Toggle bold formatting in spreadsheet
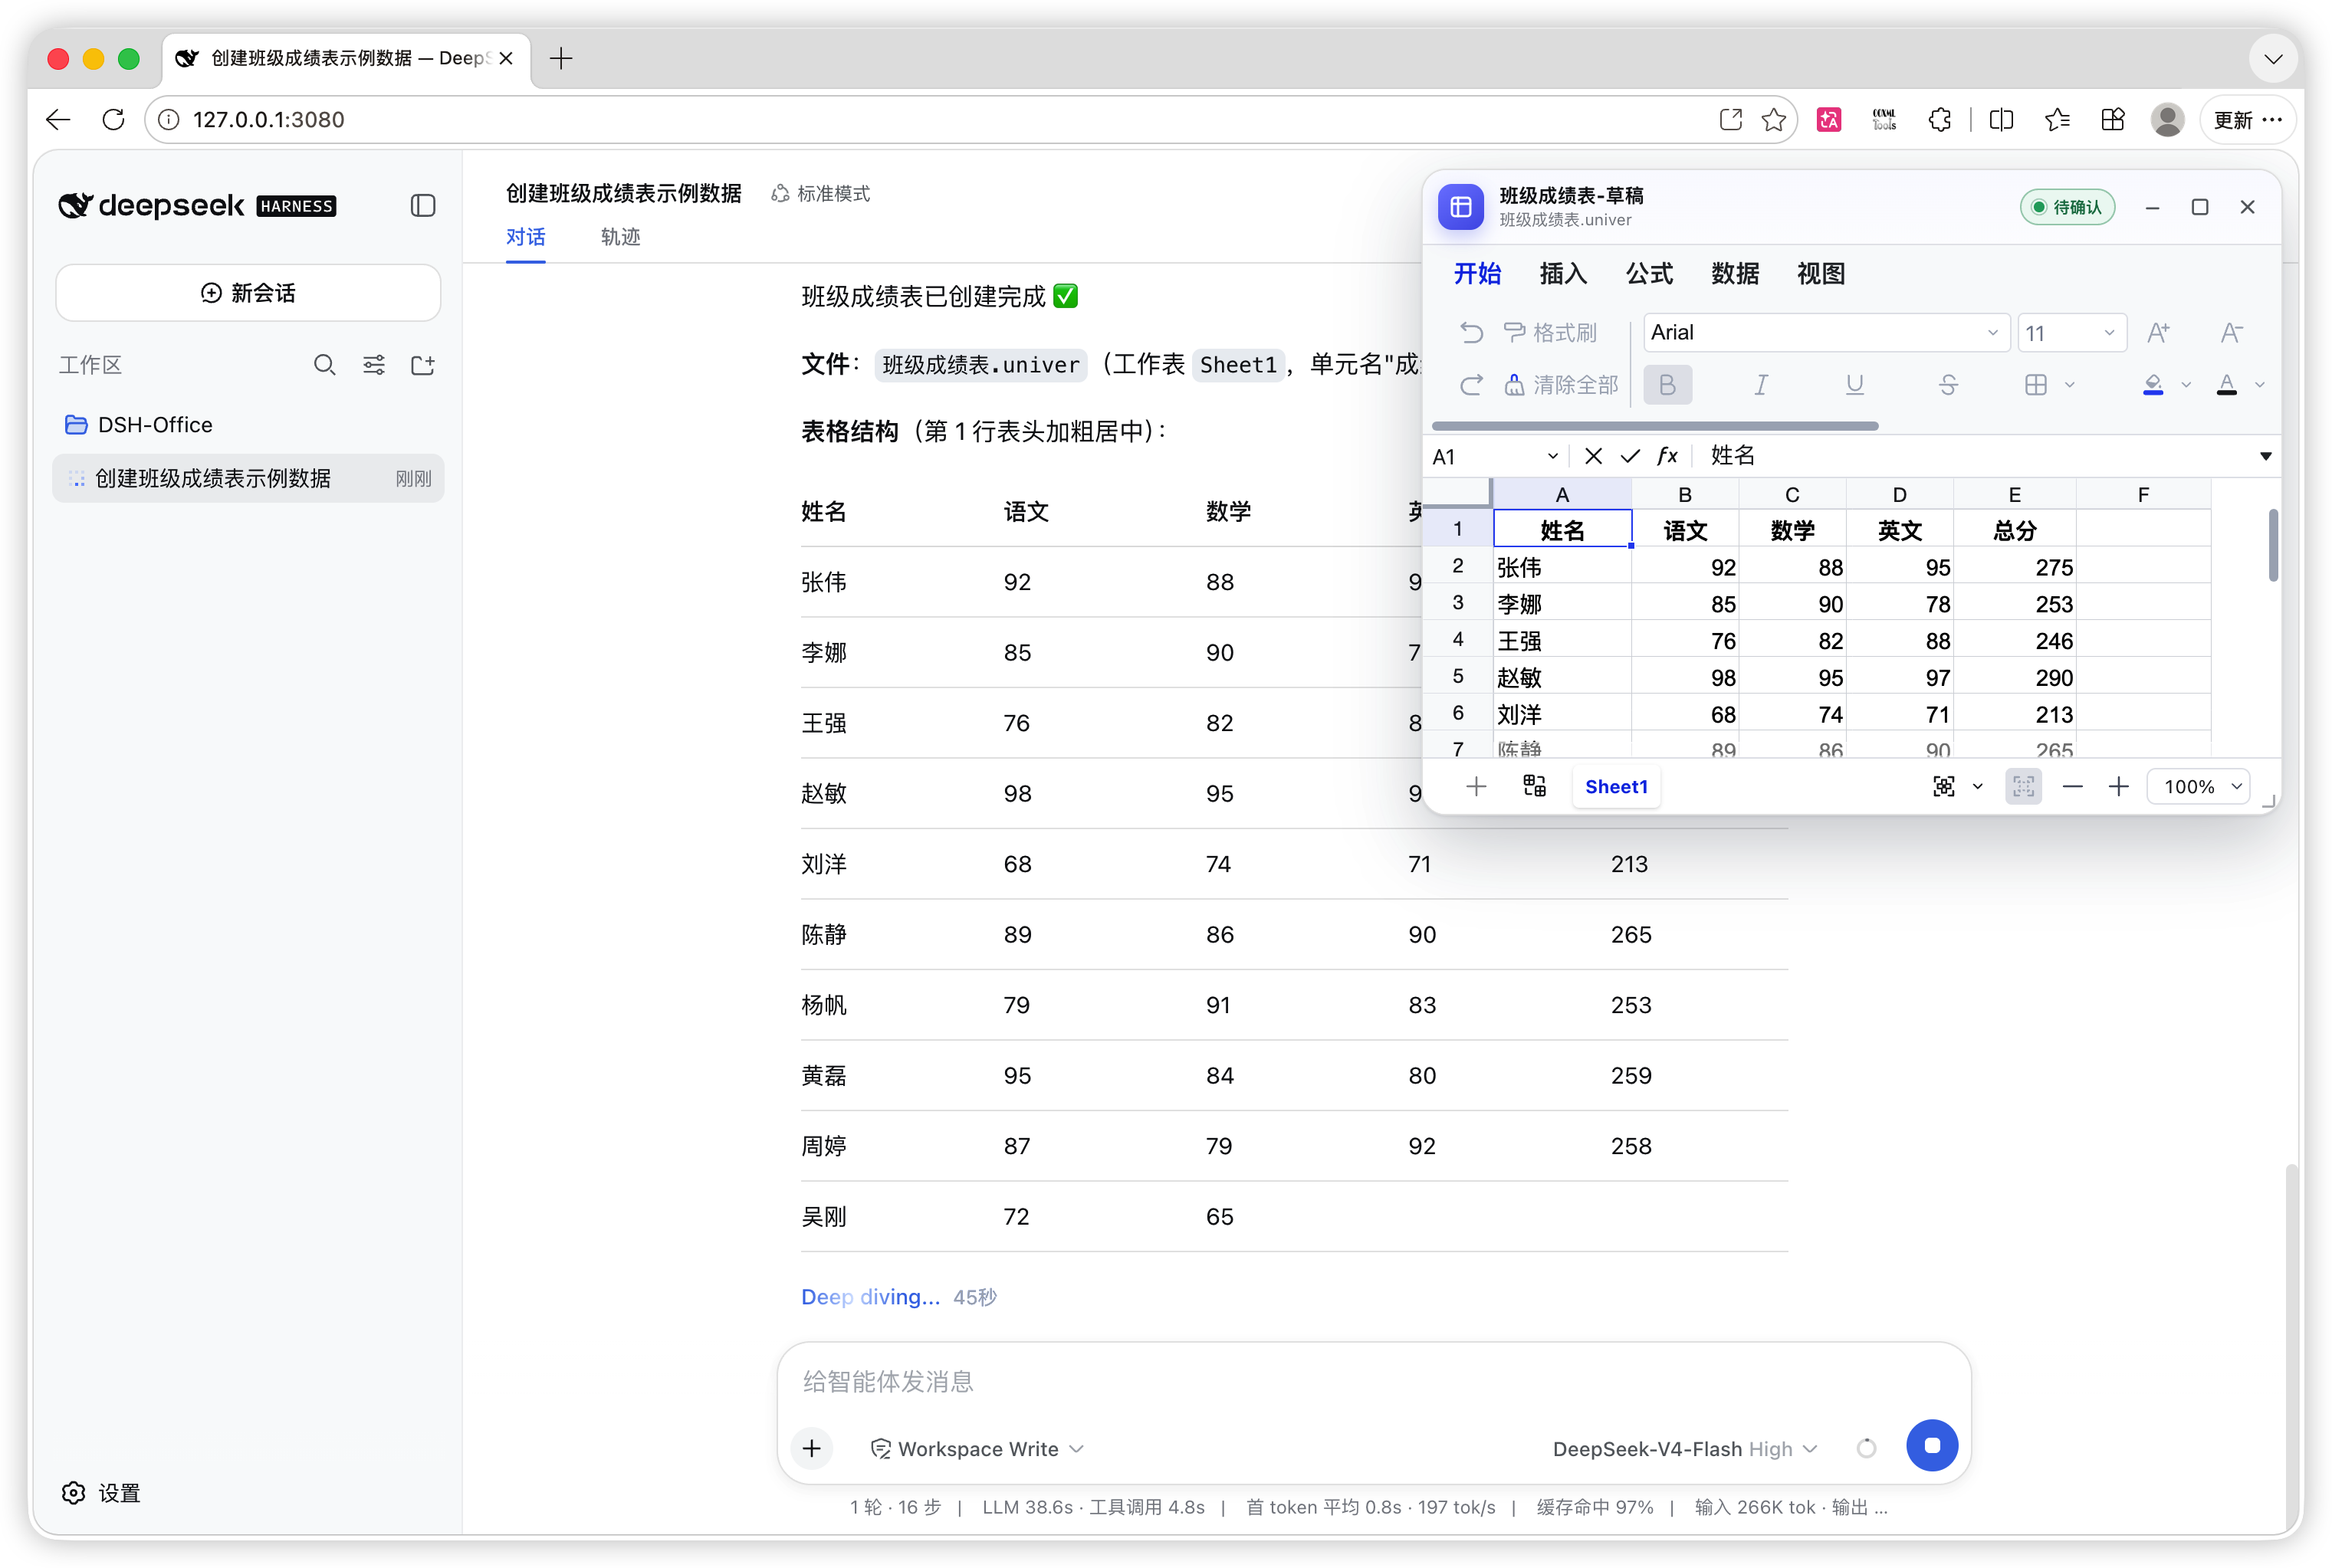 point(1667,385)
